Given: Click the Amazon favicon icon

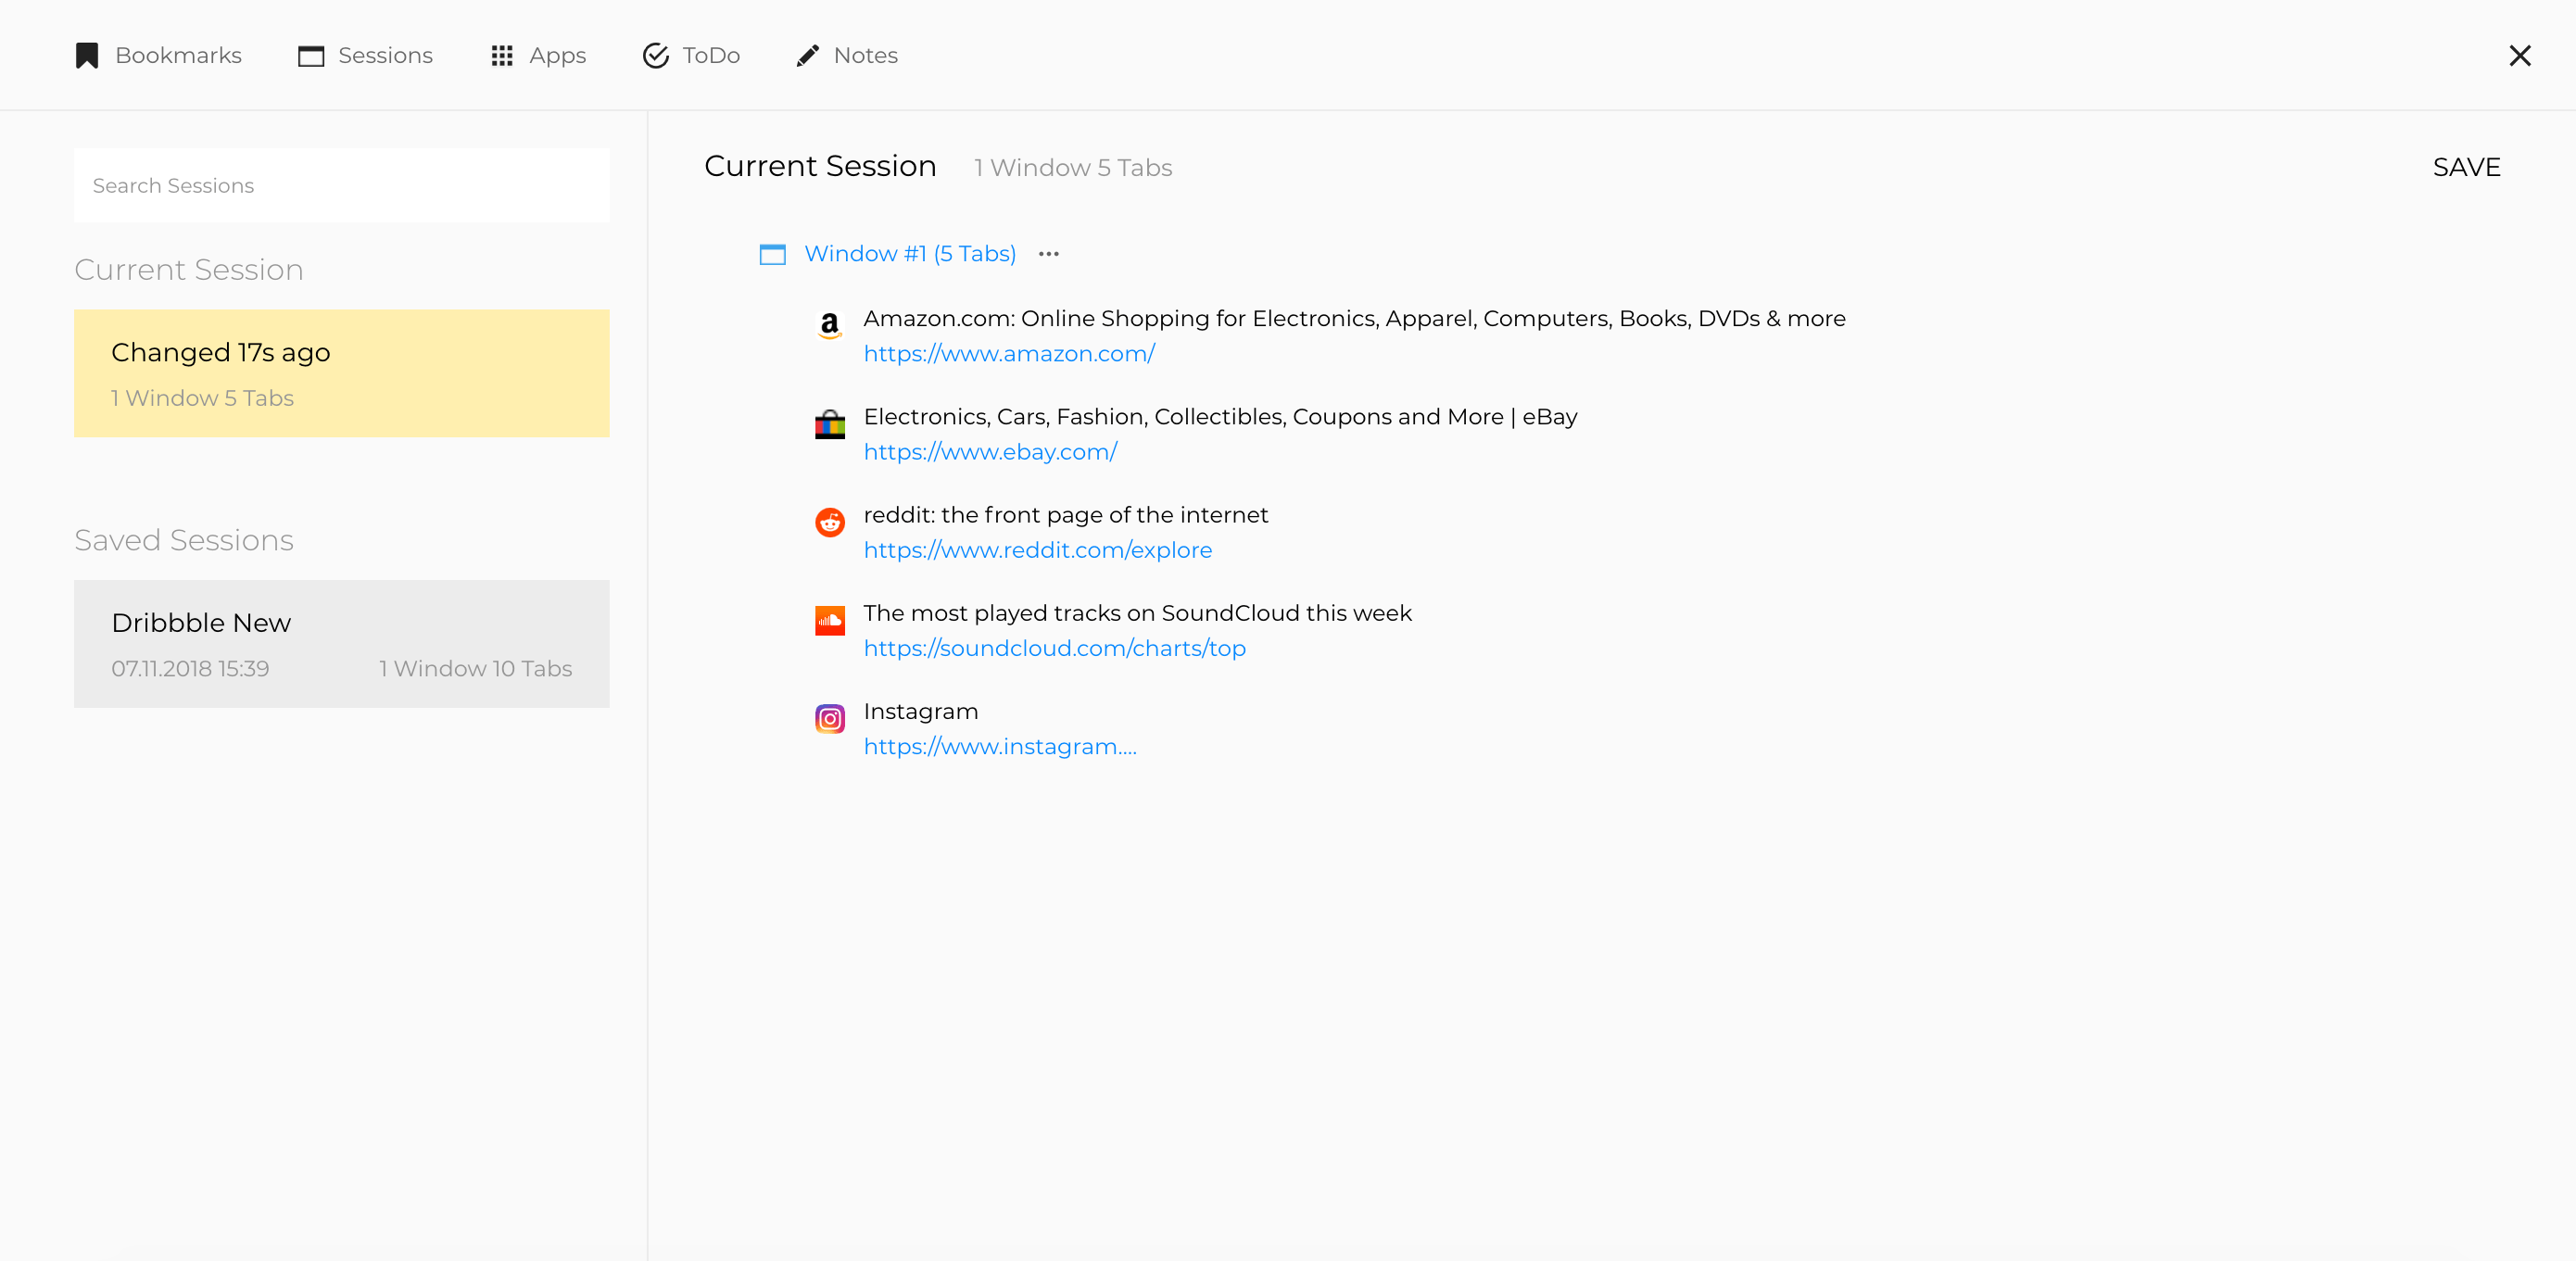Looking at the screenshot, I should click(x=829, y=325).
